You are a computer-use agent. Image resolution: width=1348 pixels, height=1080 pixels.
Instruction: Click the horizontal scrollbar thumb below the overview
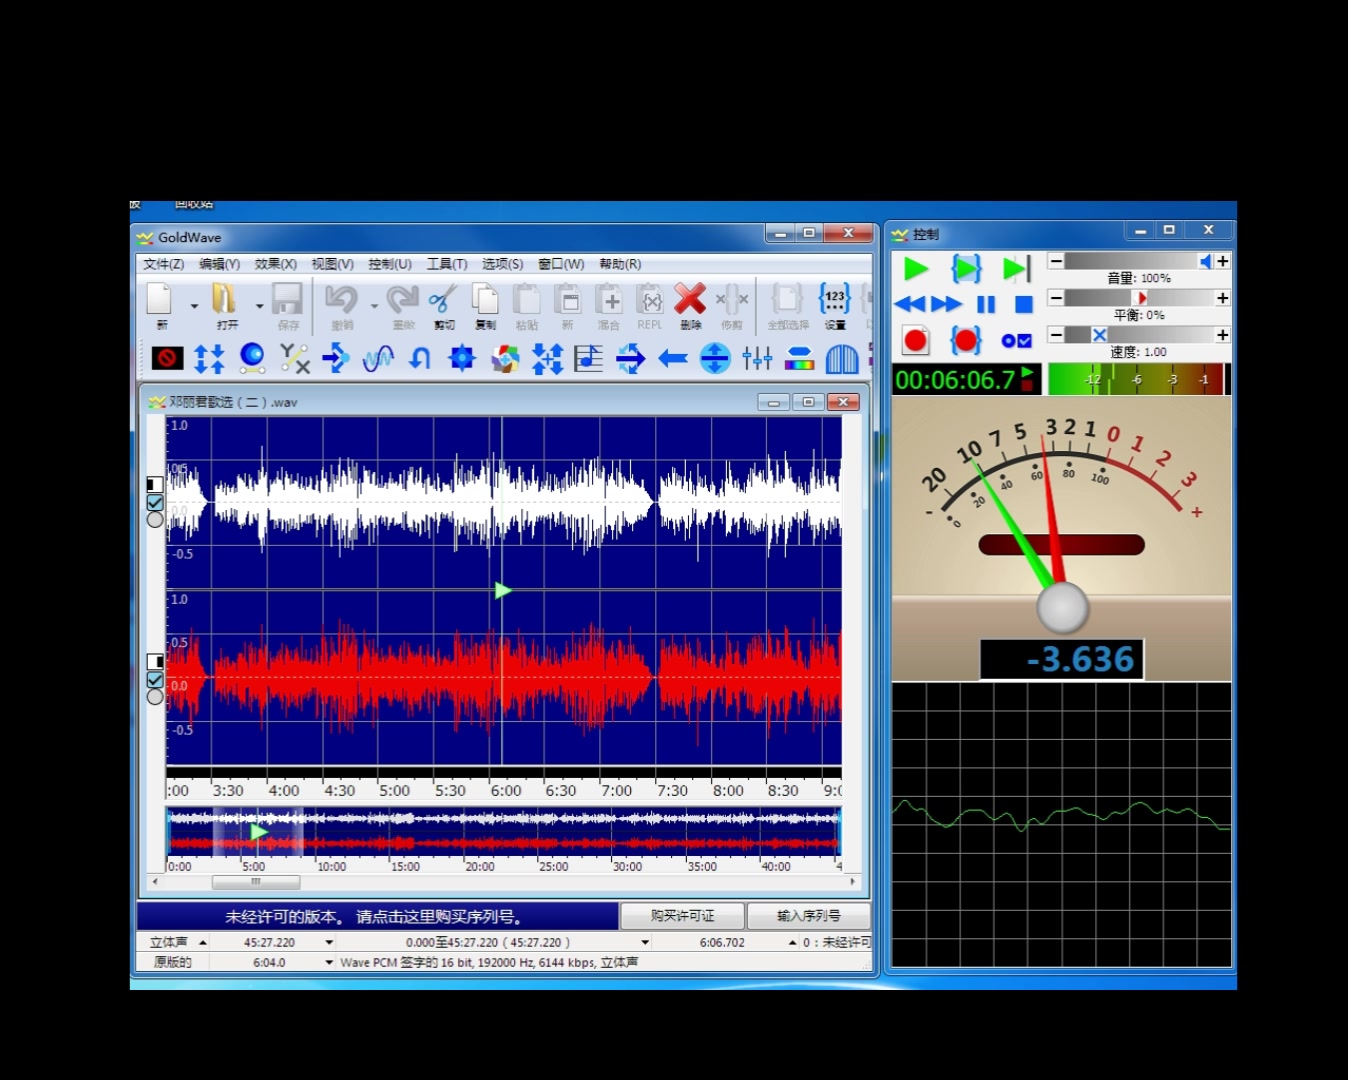click(256, 882)
